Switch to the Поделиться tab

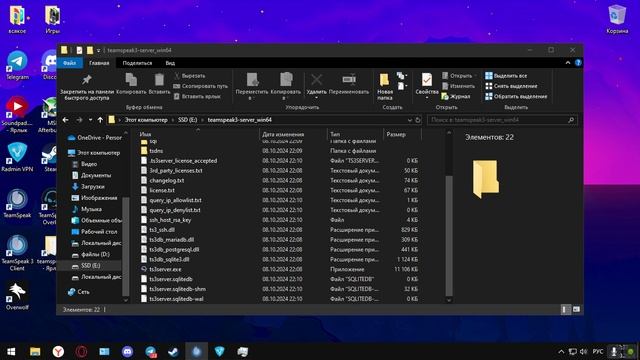[x=137, y=63]
